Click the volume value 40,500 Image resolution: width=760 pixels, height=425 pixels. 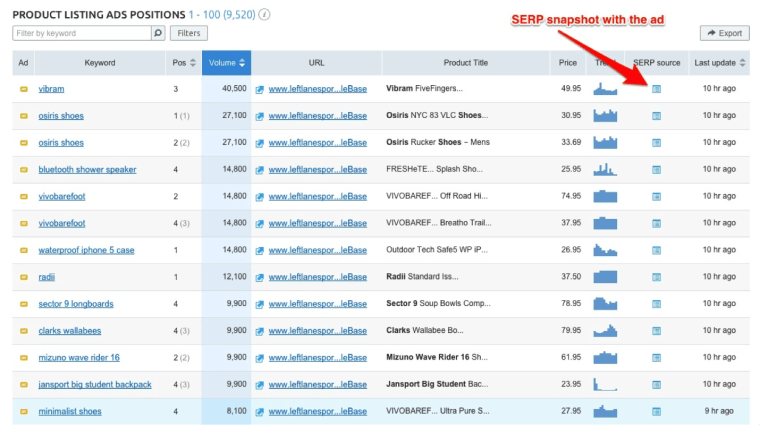[235, 89]
